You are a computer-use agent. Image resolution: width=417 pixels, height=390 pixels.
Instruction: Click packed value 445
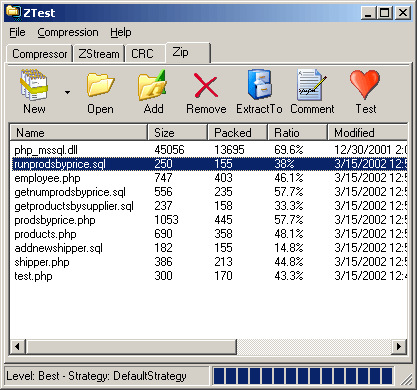click(223, 220)
